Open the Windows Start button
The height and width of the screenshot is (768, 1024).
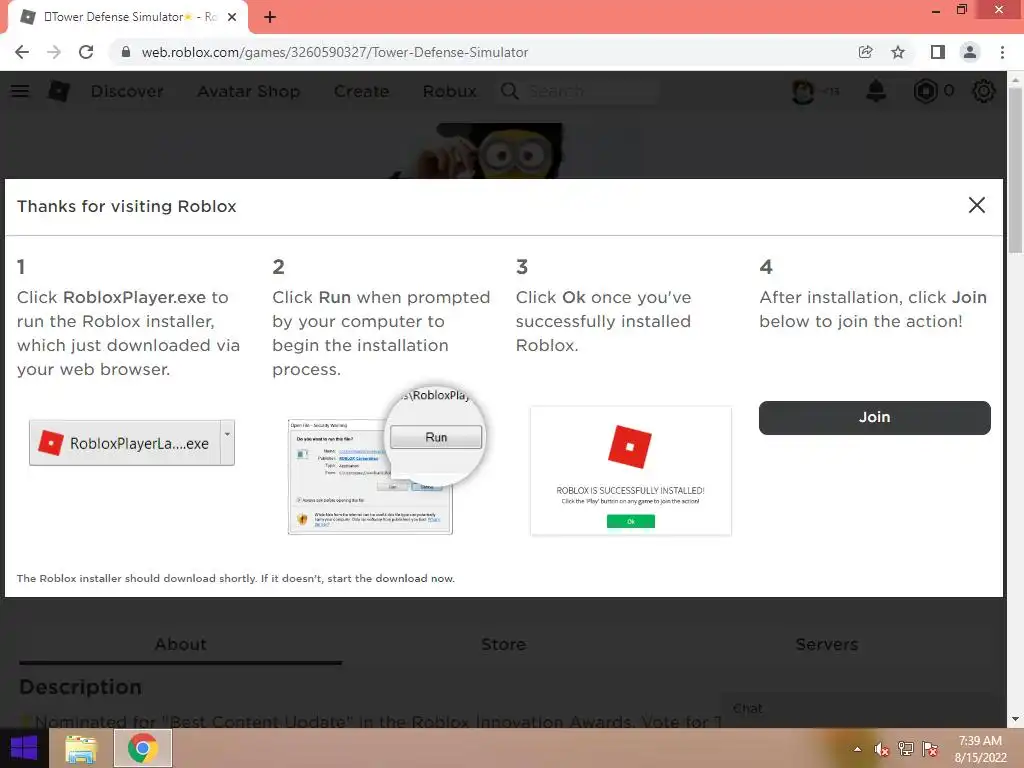click(24, 748)
